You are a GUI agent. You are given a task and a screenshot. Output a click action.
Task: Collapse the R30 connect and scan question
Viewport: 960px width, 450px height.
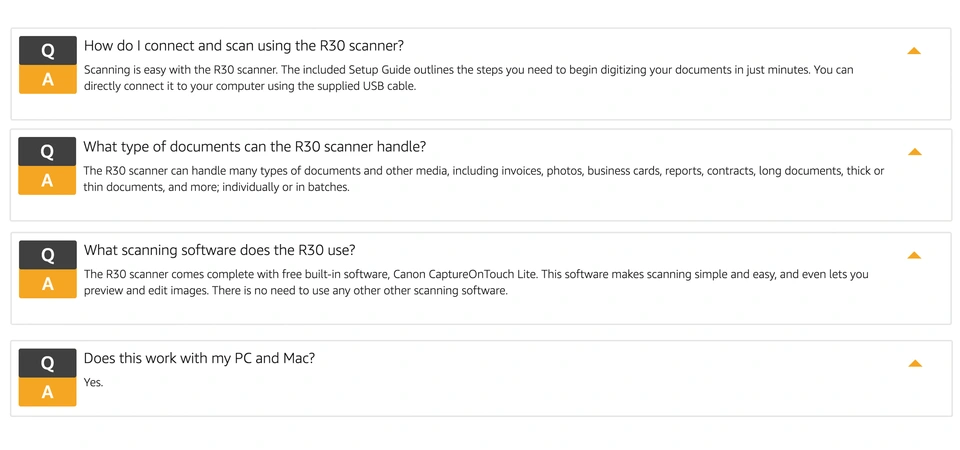click(914, 51)
